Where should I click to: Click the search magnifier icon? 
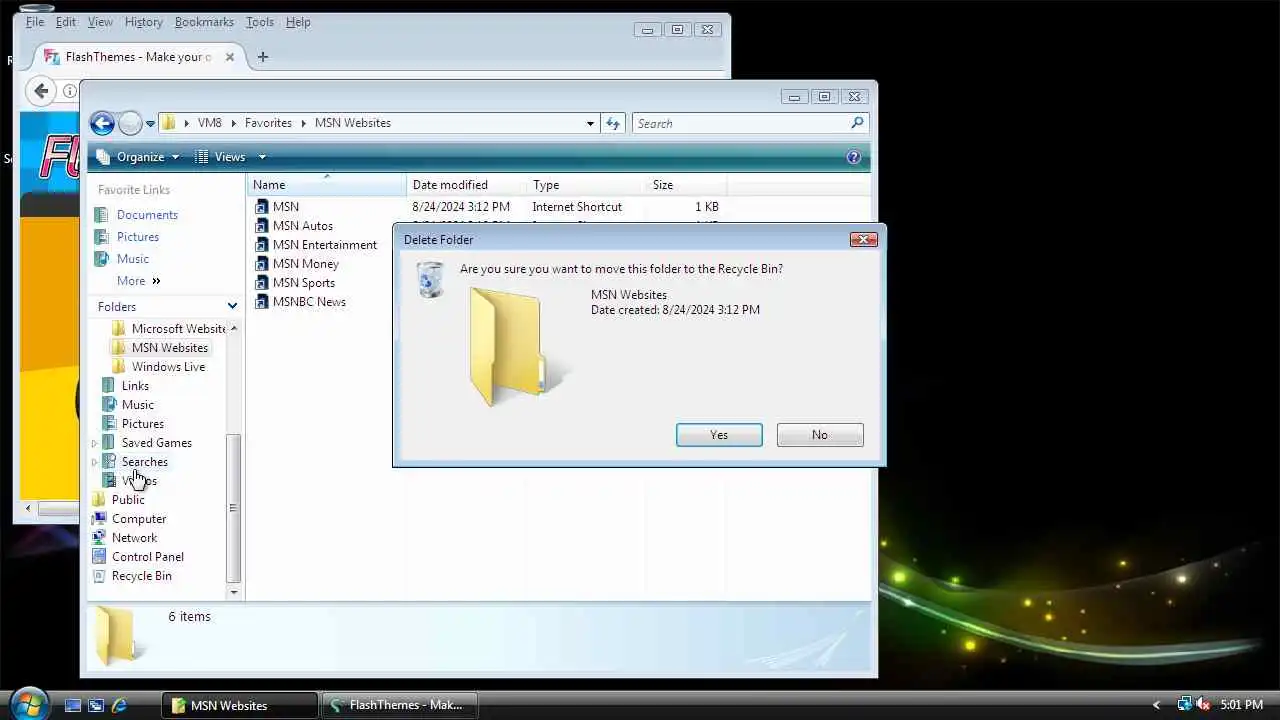857,123
